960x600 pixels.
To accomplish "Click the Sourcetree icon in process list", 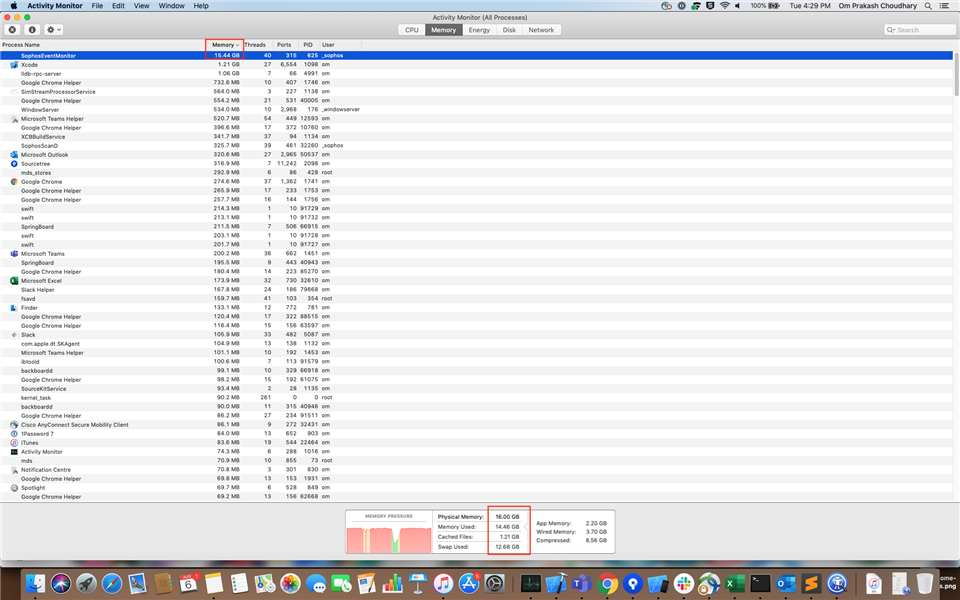I will [x=14, y=163].
